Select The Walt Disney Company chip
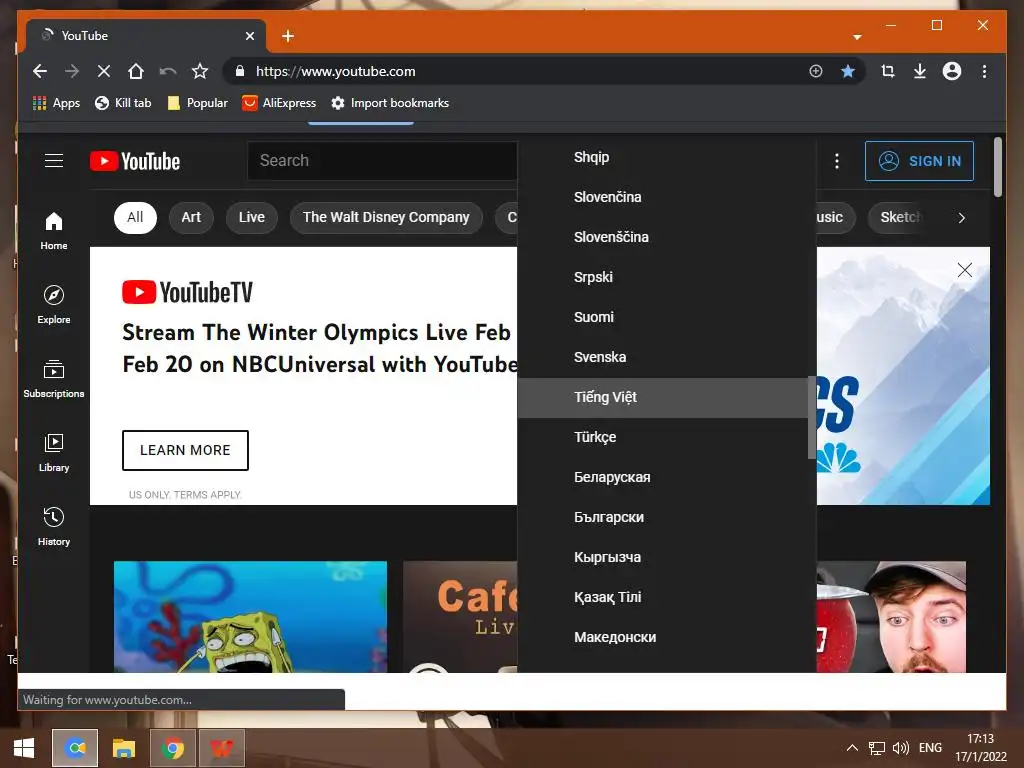1024x768 pixels. coord(386,217)
